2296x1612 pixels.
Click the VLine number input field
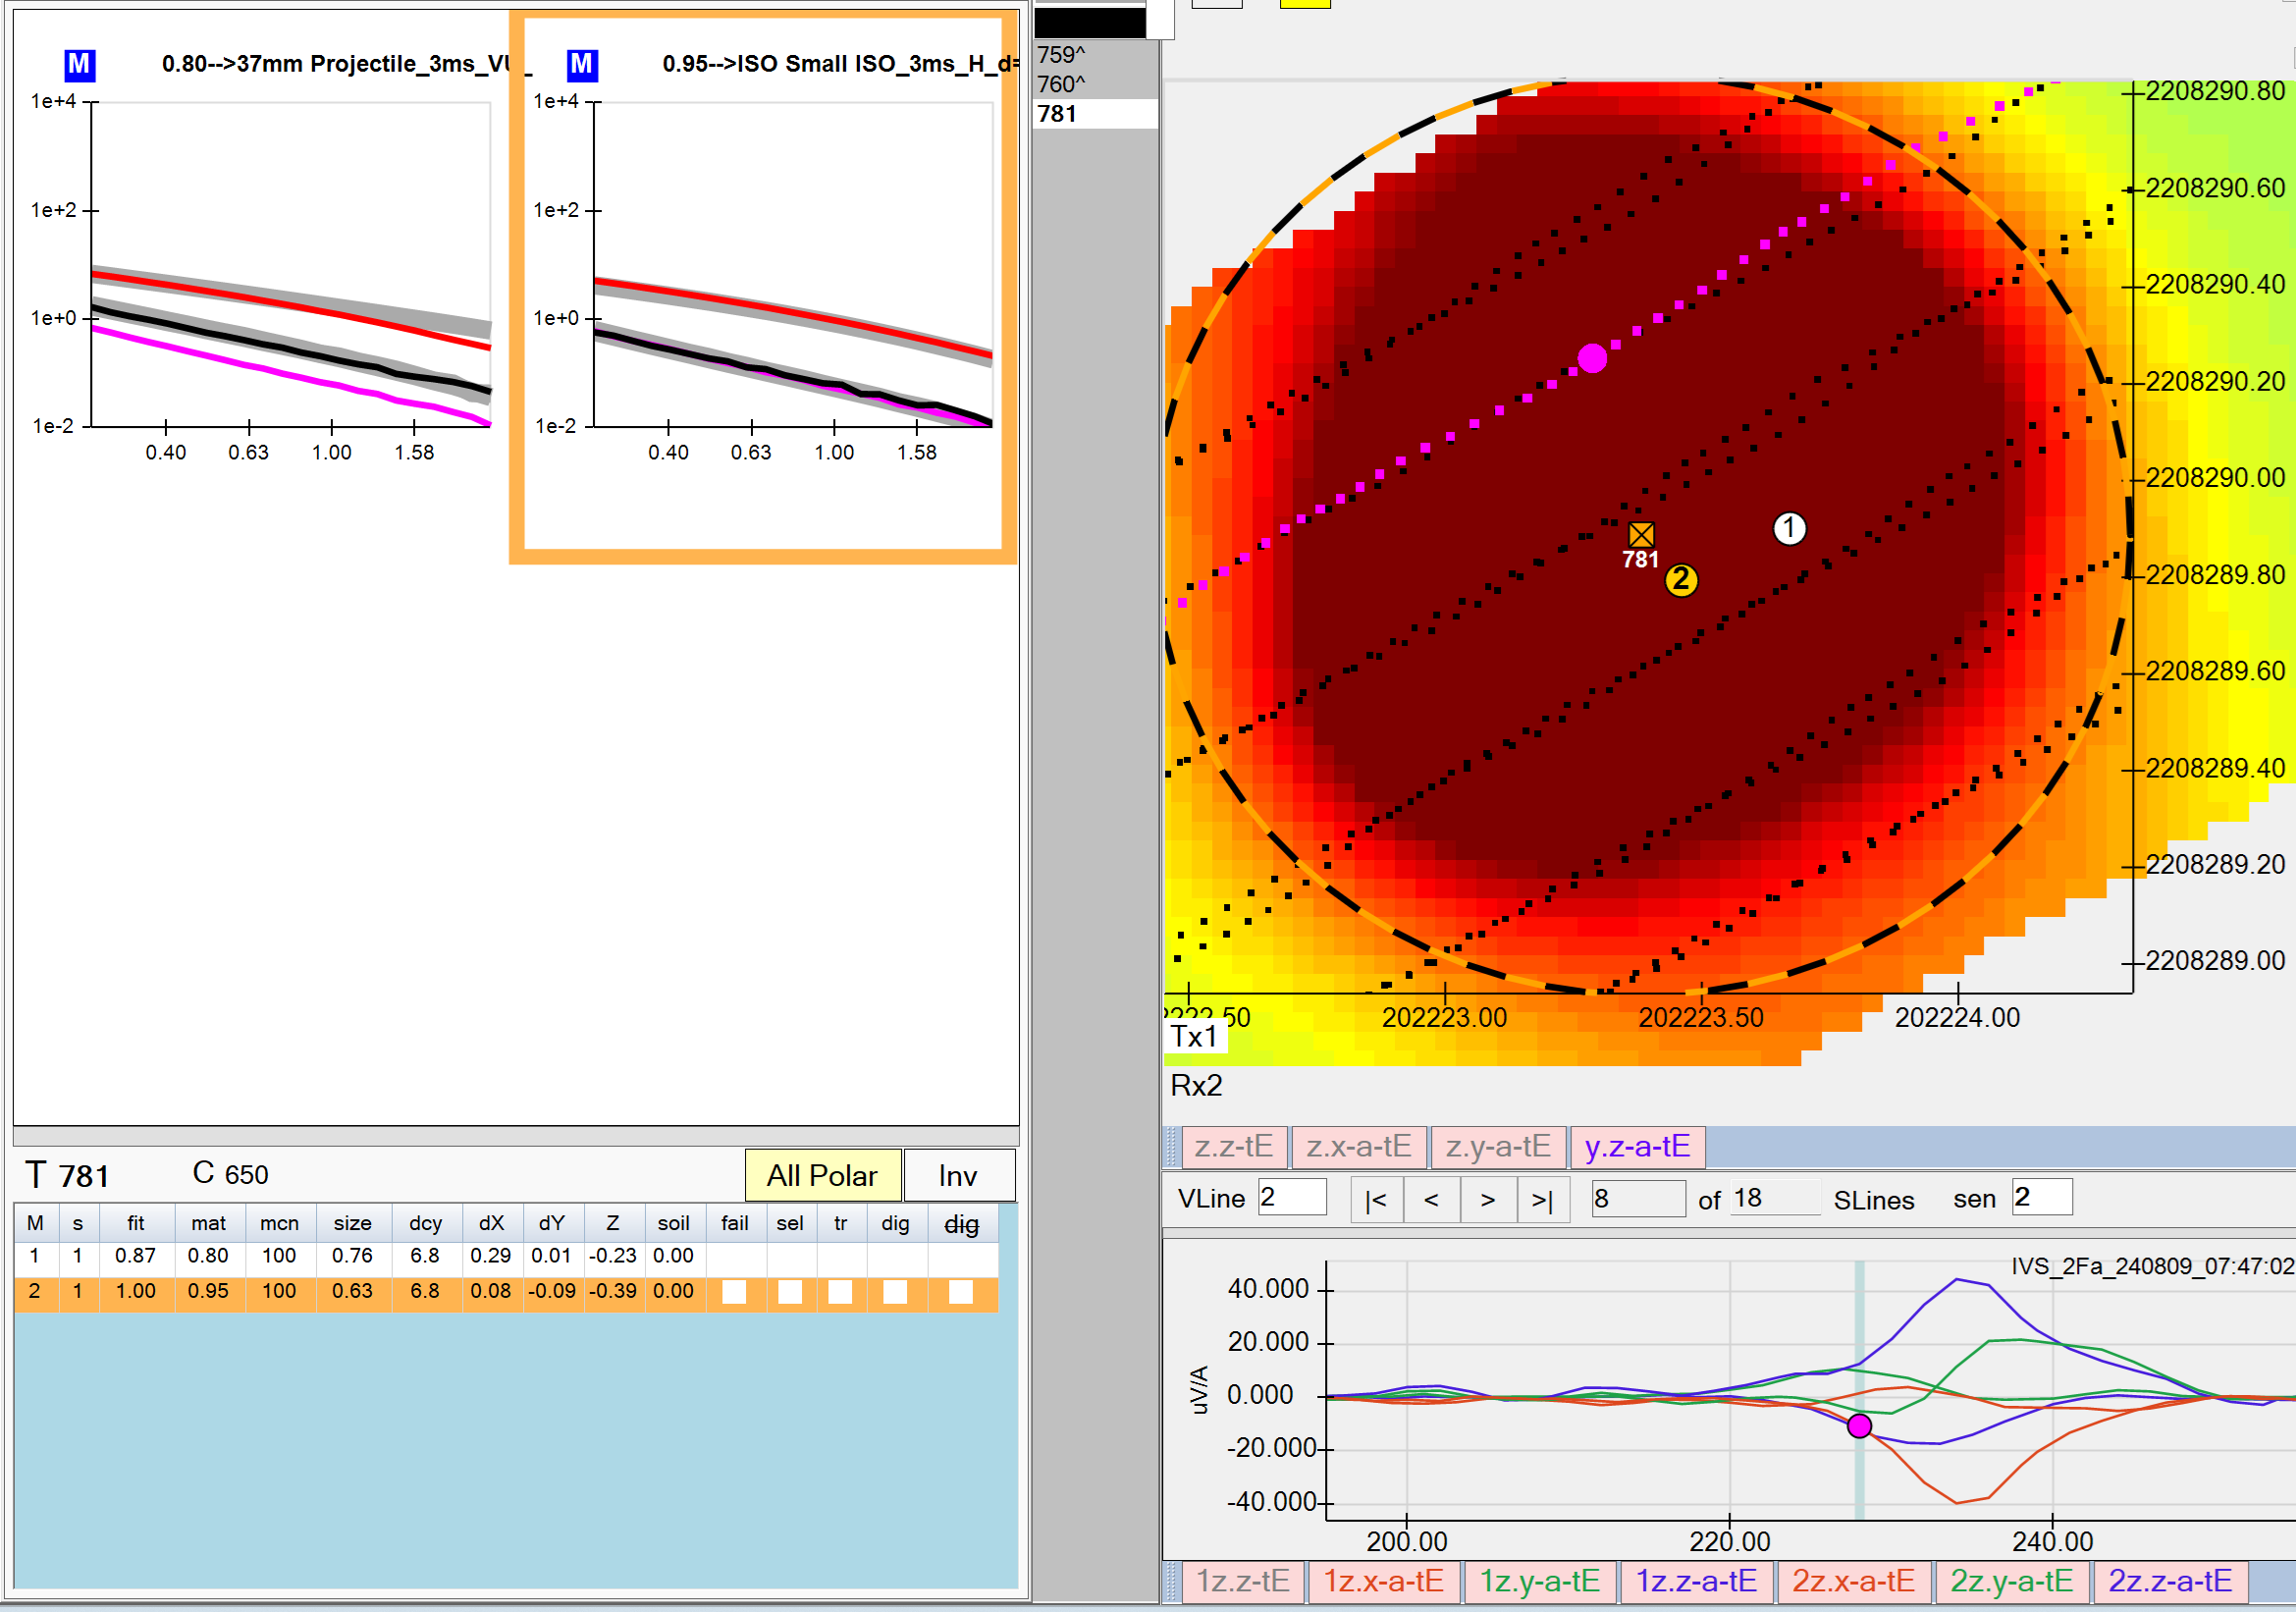pos(1291,1198)
